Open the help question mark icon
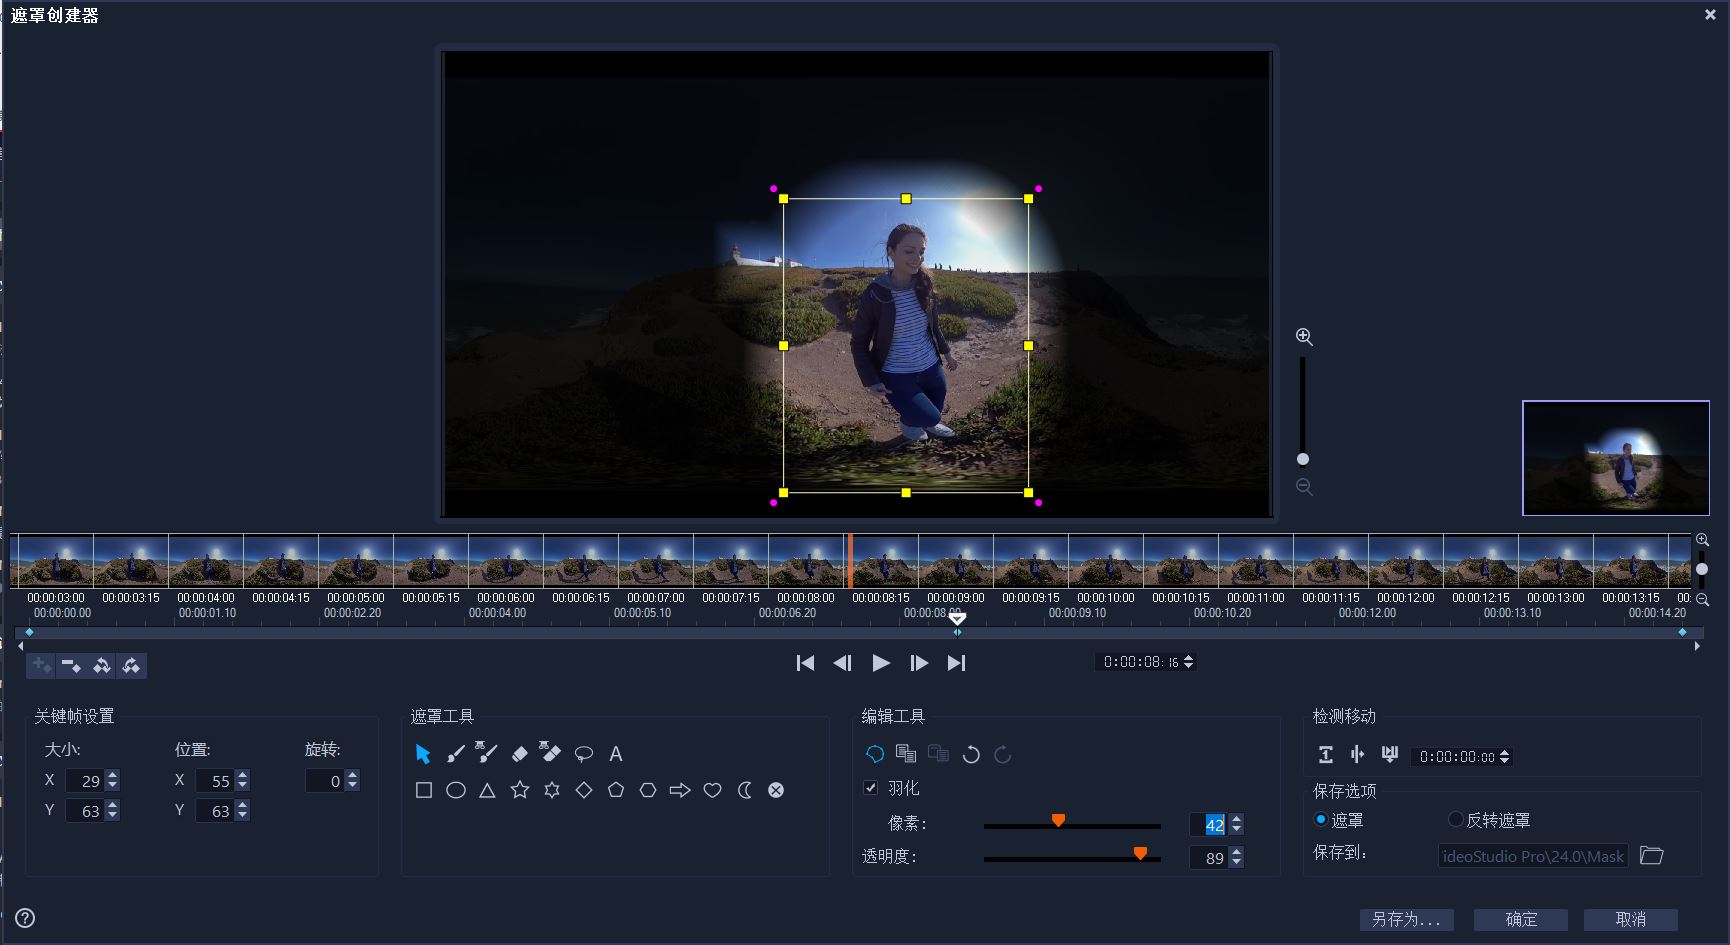The width and height of the screenshot is (1730, 945). [25, 918]
